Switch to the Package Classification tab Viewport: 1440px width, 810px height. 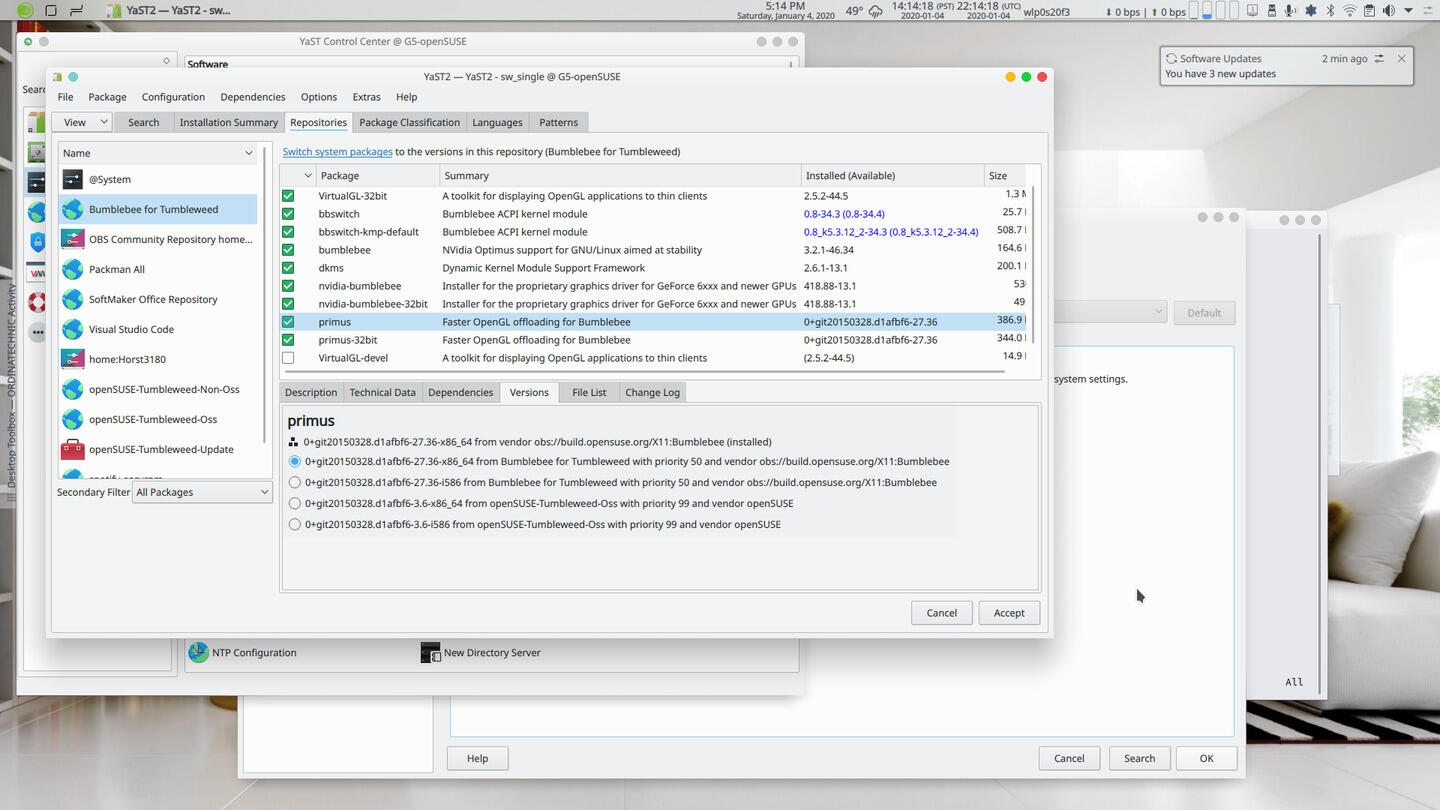tap(409, 122)
